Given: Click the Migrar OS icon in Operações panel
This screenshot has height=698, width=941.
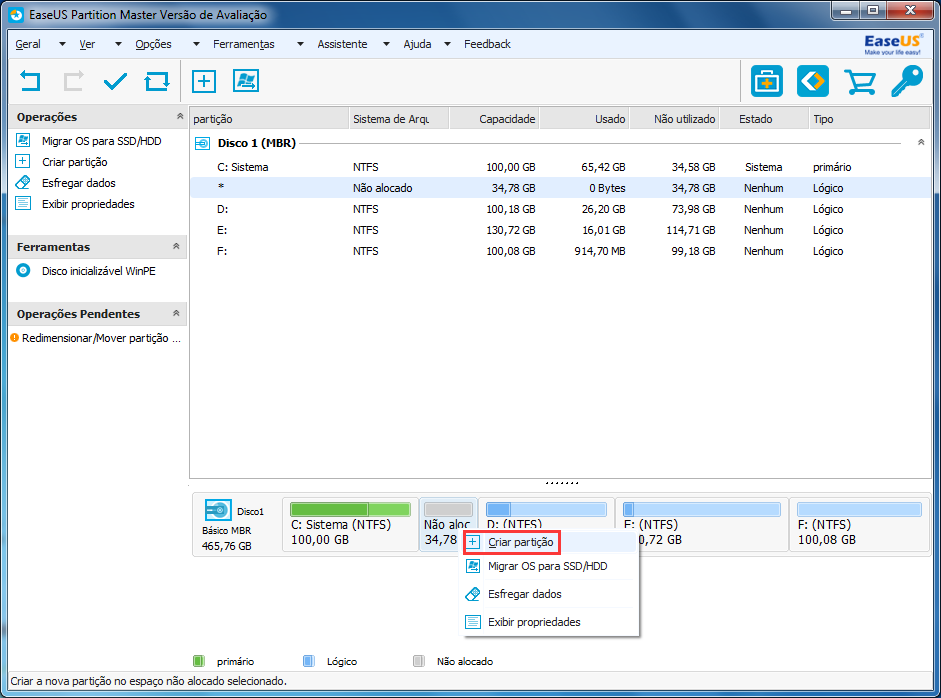Looking at the screenshot, I should [x=23, y=140].
